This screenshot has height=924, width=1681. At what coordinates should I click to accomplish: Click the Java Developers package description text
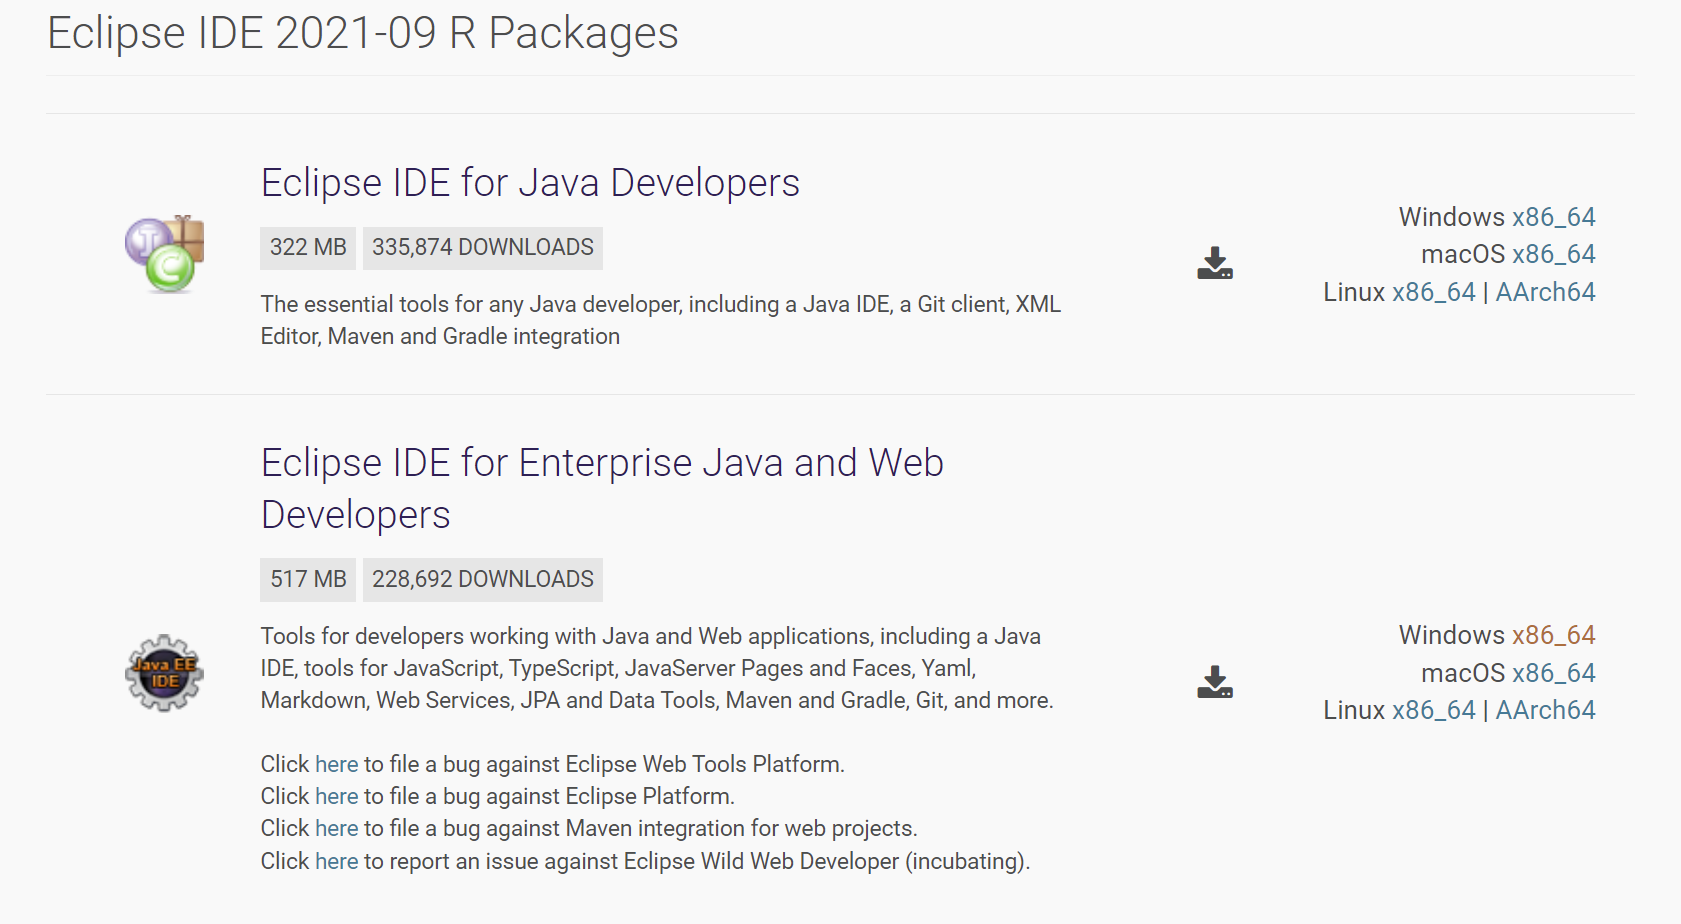coord(661,320)
